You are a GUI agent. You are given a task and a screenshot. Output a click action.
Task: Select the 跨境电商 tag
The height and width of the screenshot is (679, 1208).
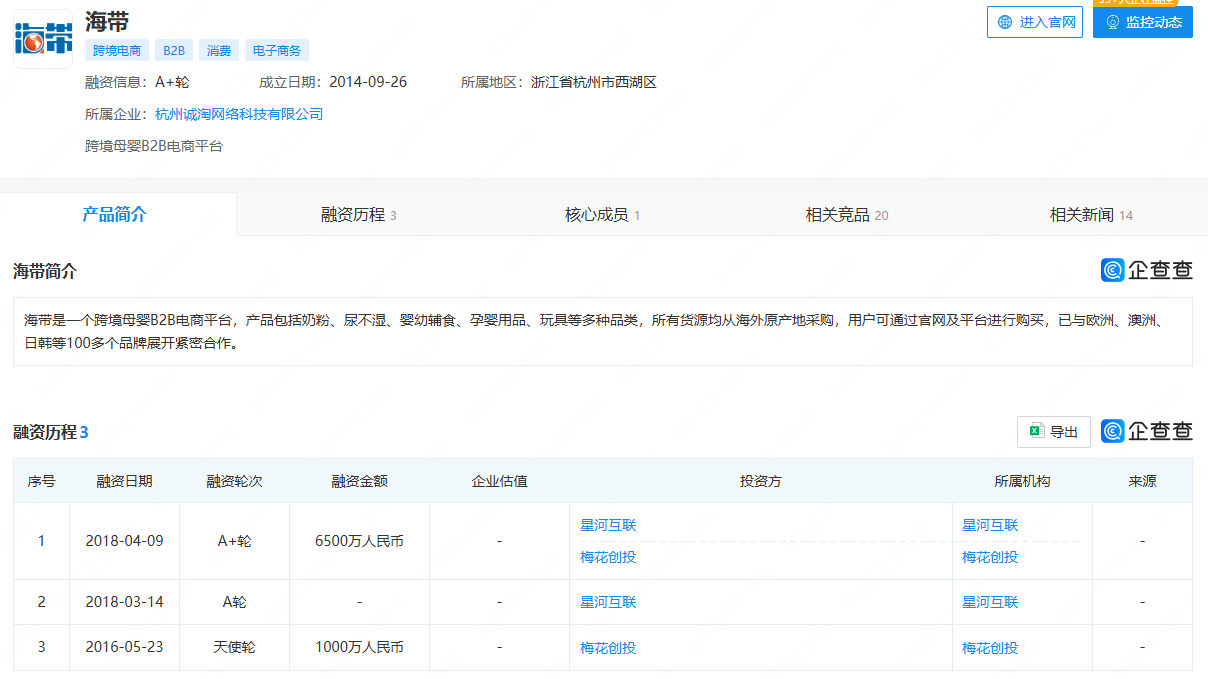click(117, 50)
